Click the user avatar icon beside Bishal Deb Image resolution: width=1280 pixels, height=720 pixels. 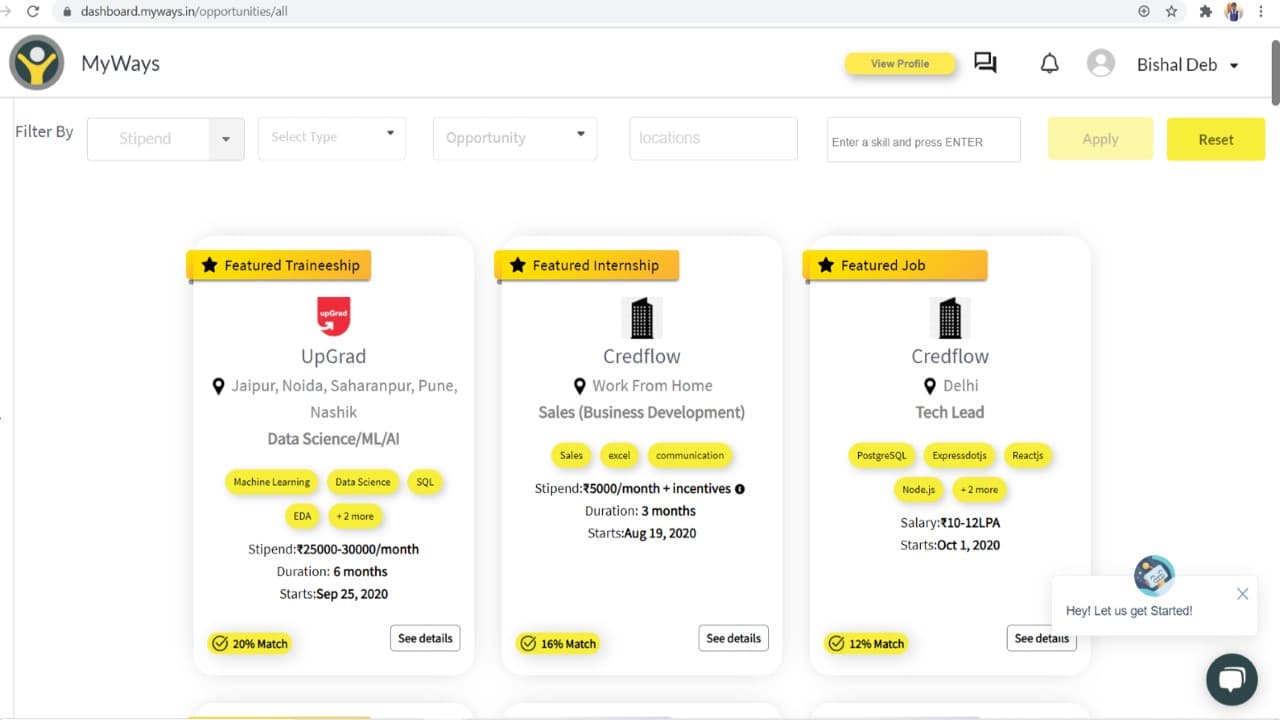1101,63
